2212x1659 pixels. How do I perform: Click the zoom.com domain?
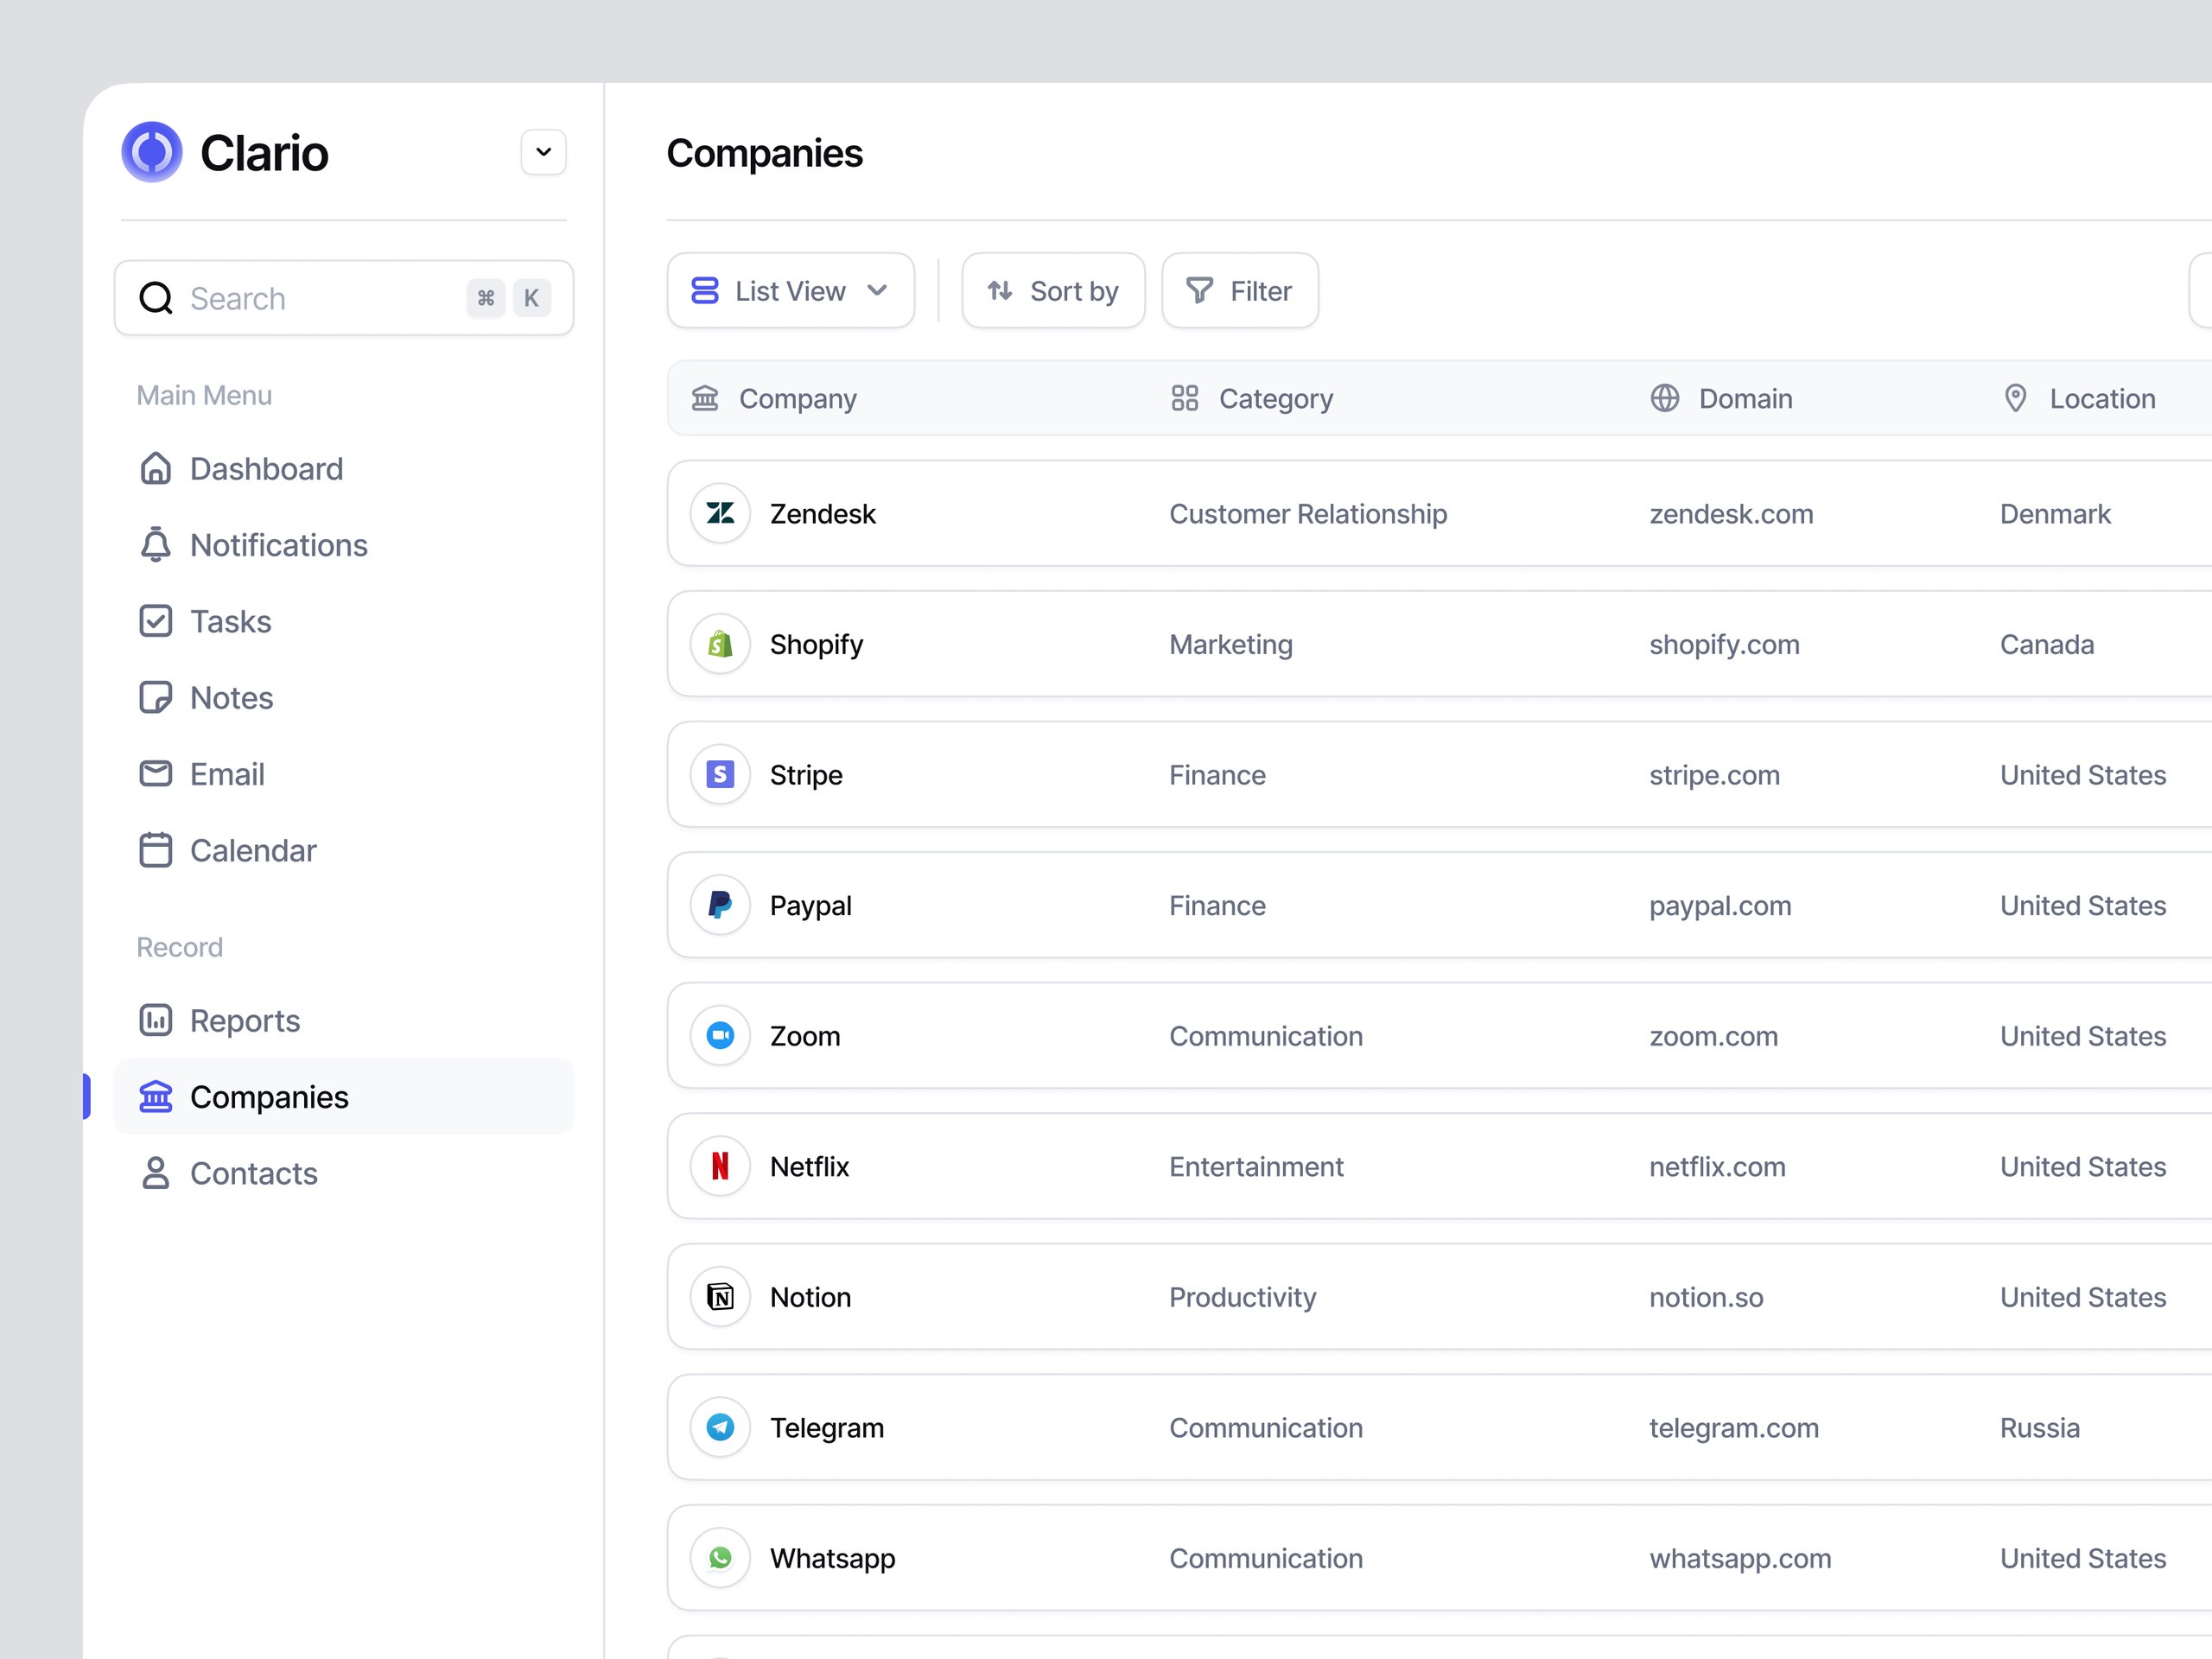[1713, 1036]
